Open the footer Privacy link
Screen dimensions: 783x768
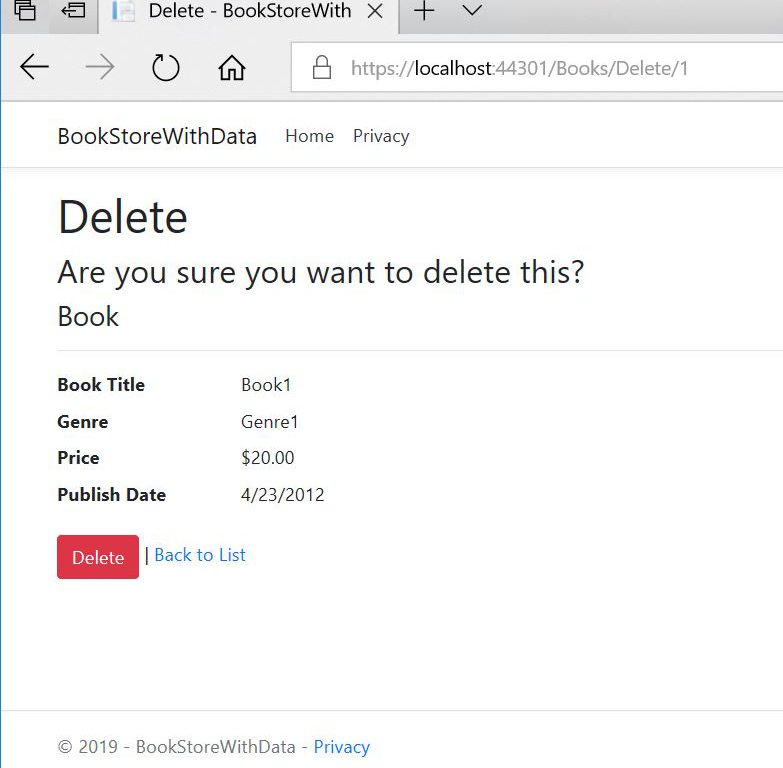point(341,747)
